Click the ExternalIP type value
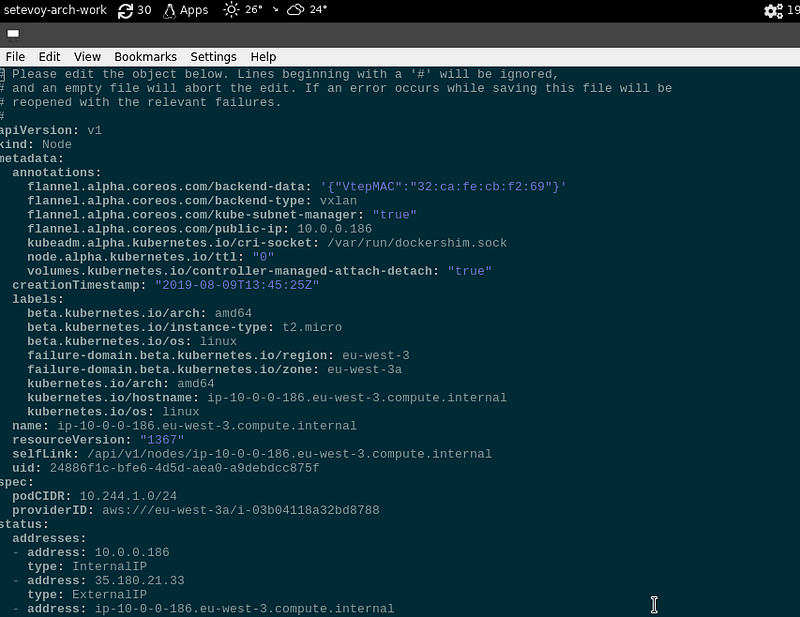This screenshot has height=617, width=800. coord(109,595)
